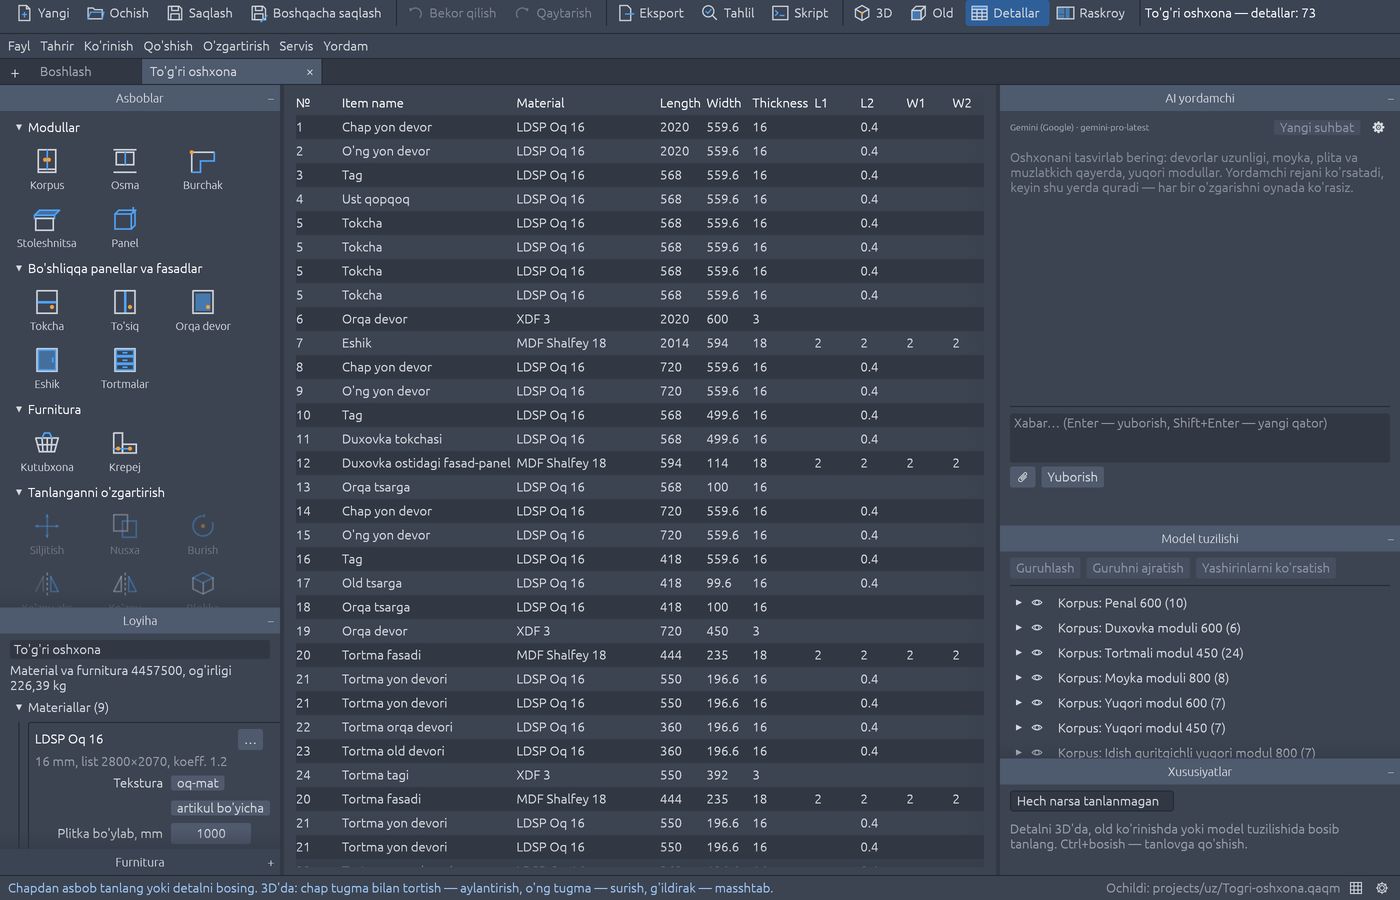The height and width of the screenshot is (900, 1400).
Task: Open the Fayl menu
Action: point(19,46)
